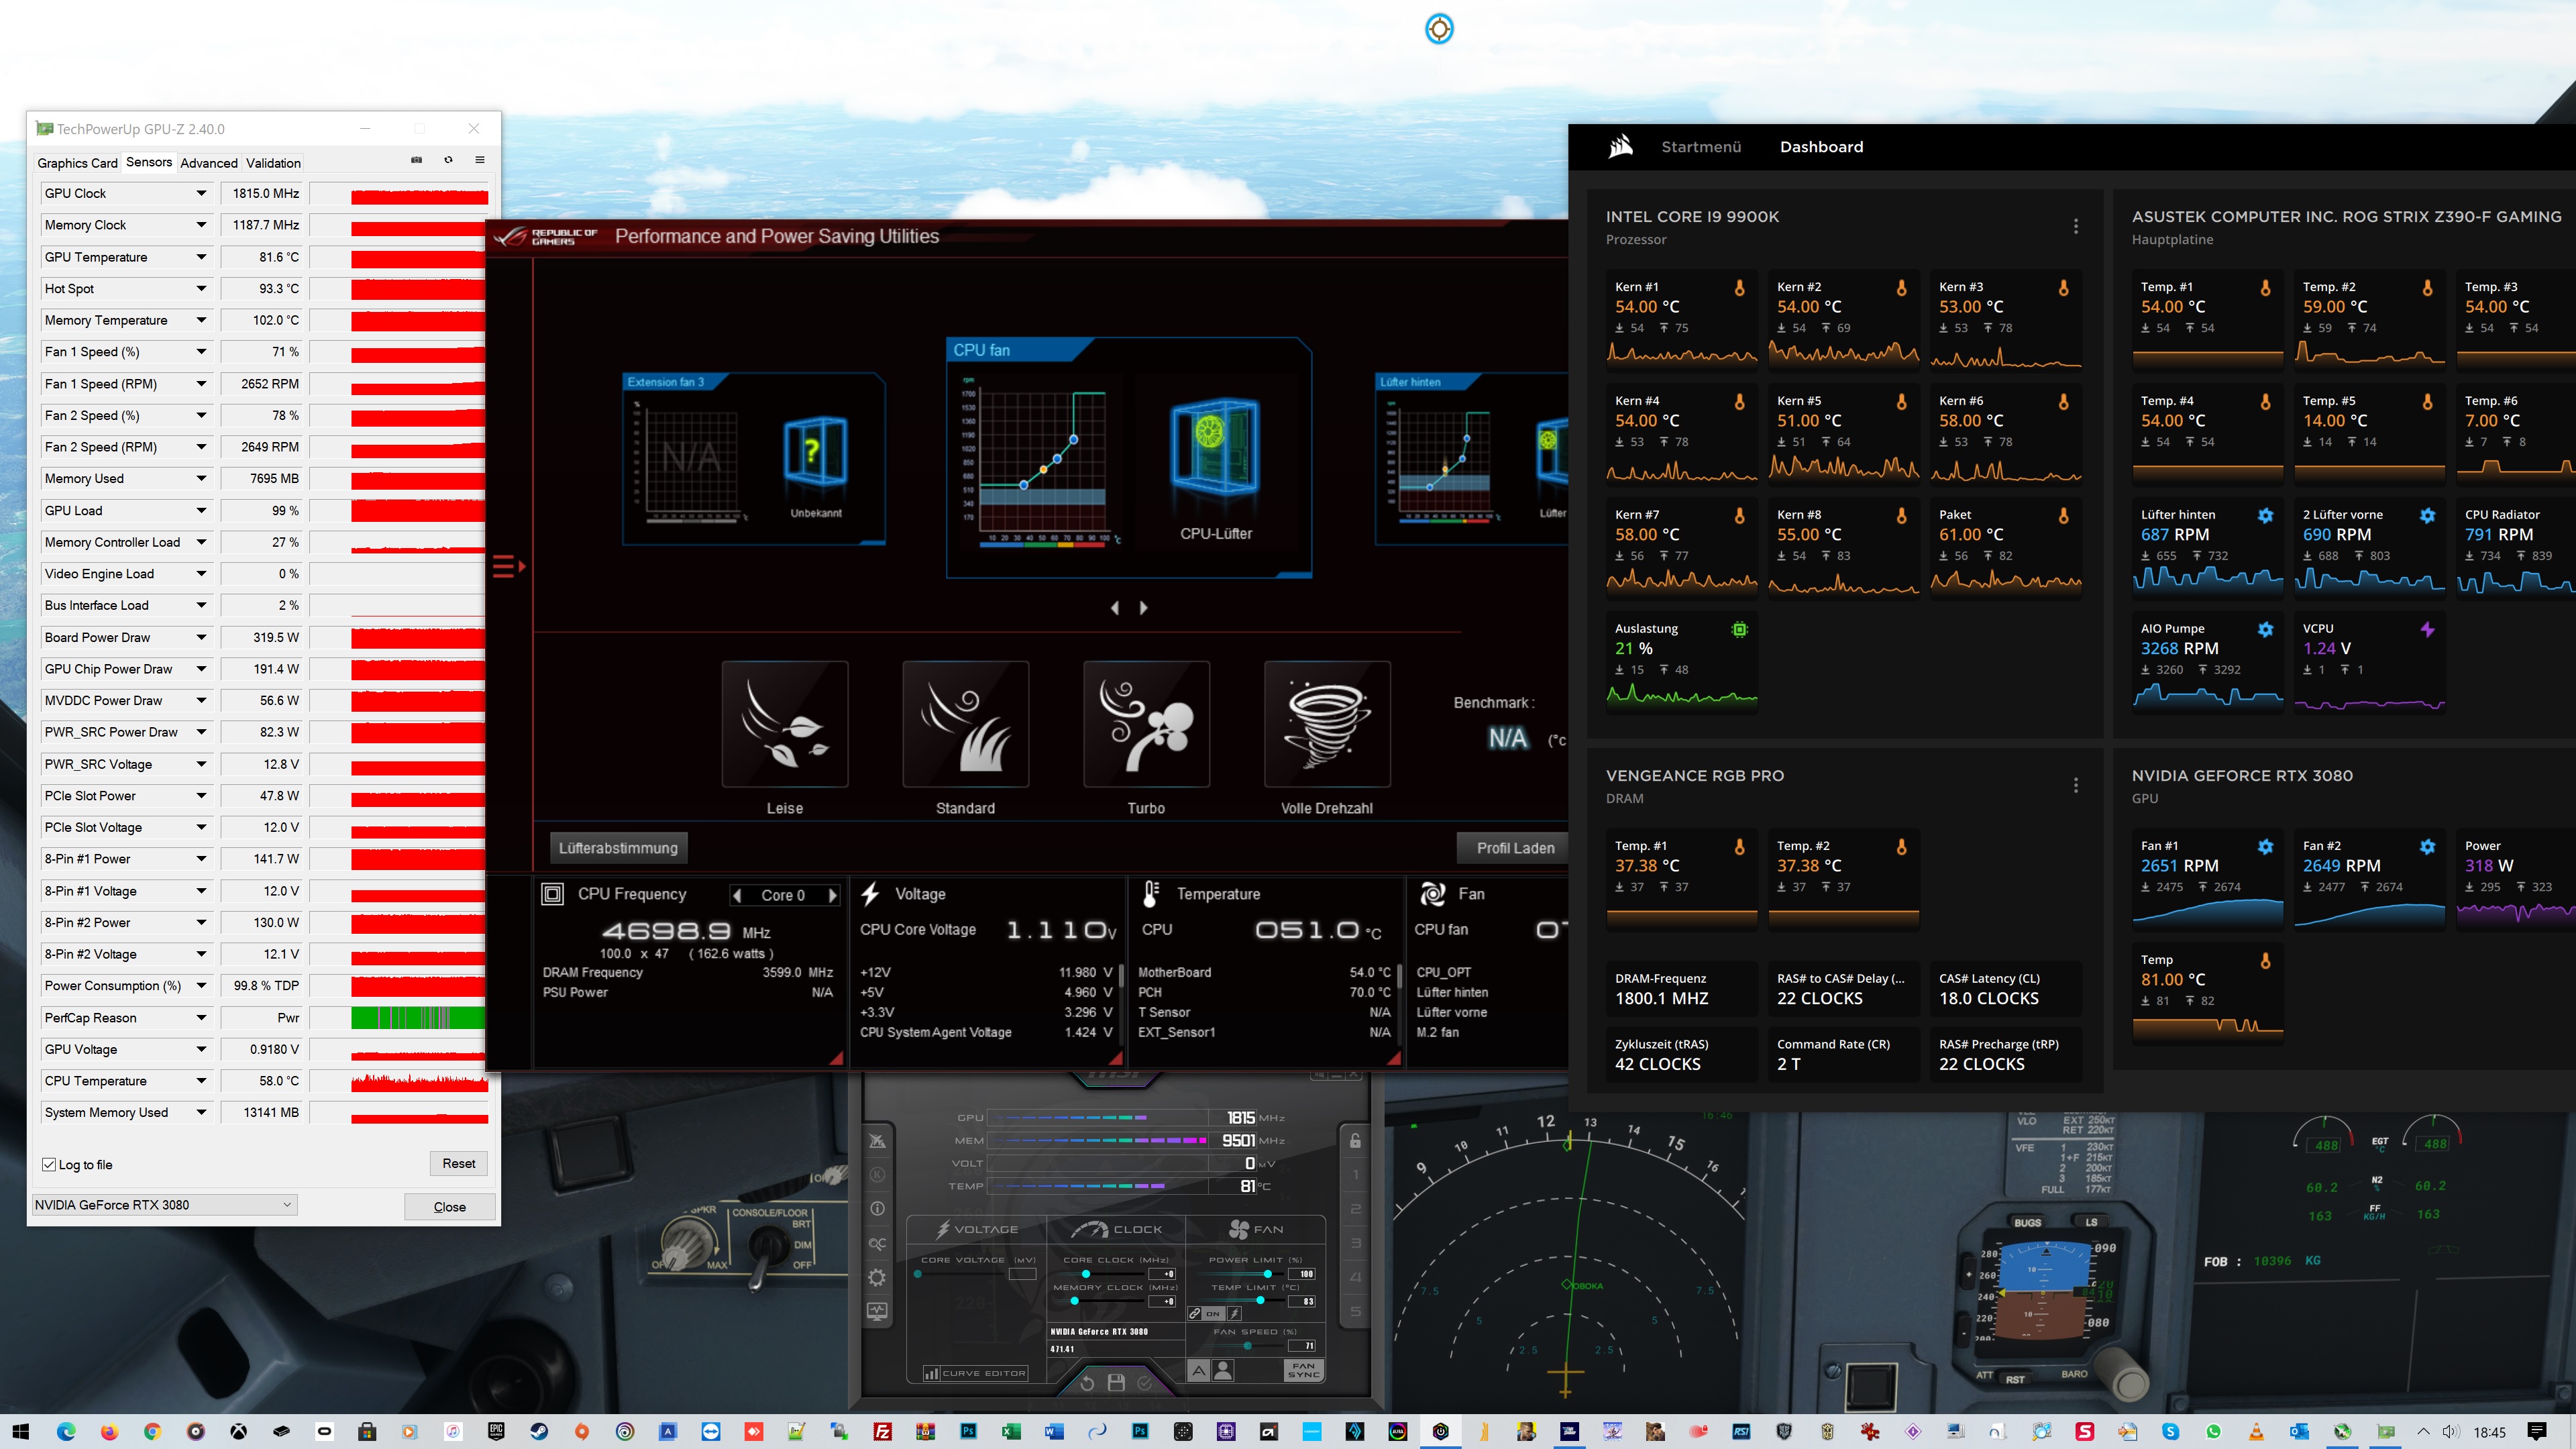
Task: Select the next CPU core with right arrow
Action: pyautogui.click(x=832, y=896)
